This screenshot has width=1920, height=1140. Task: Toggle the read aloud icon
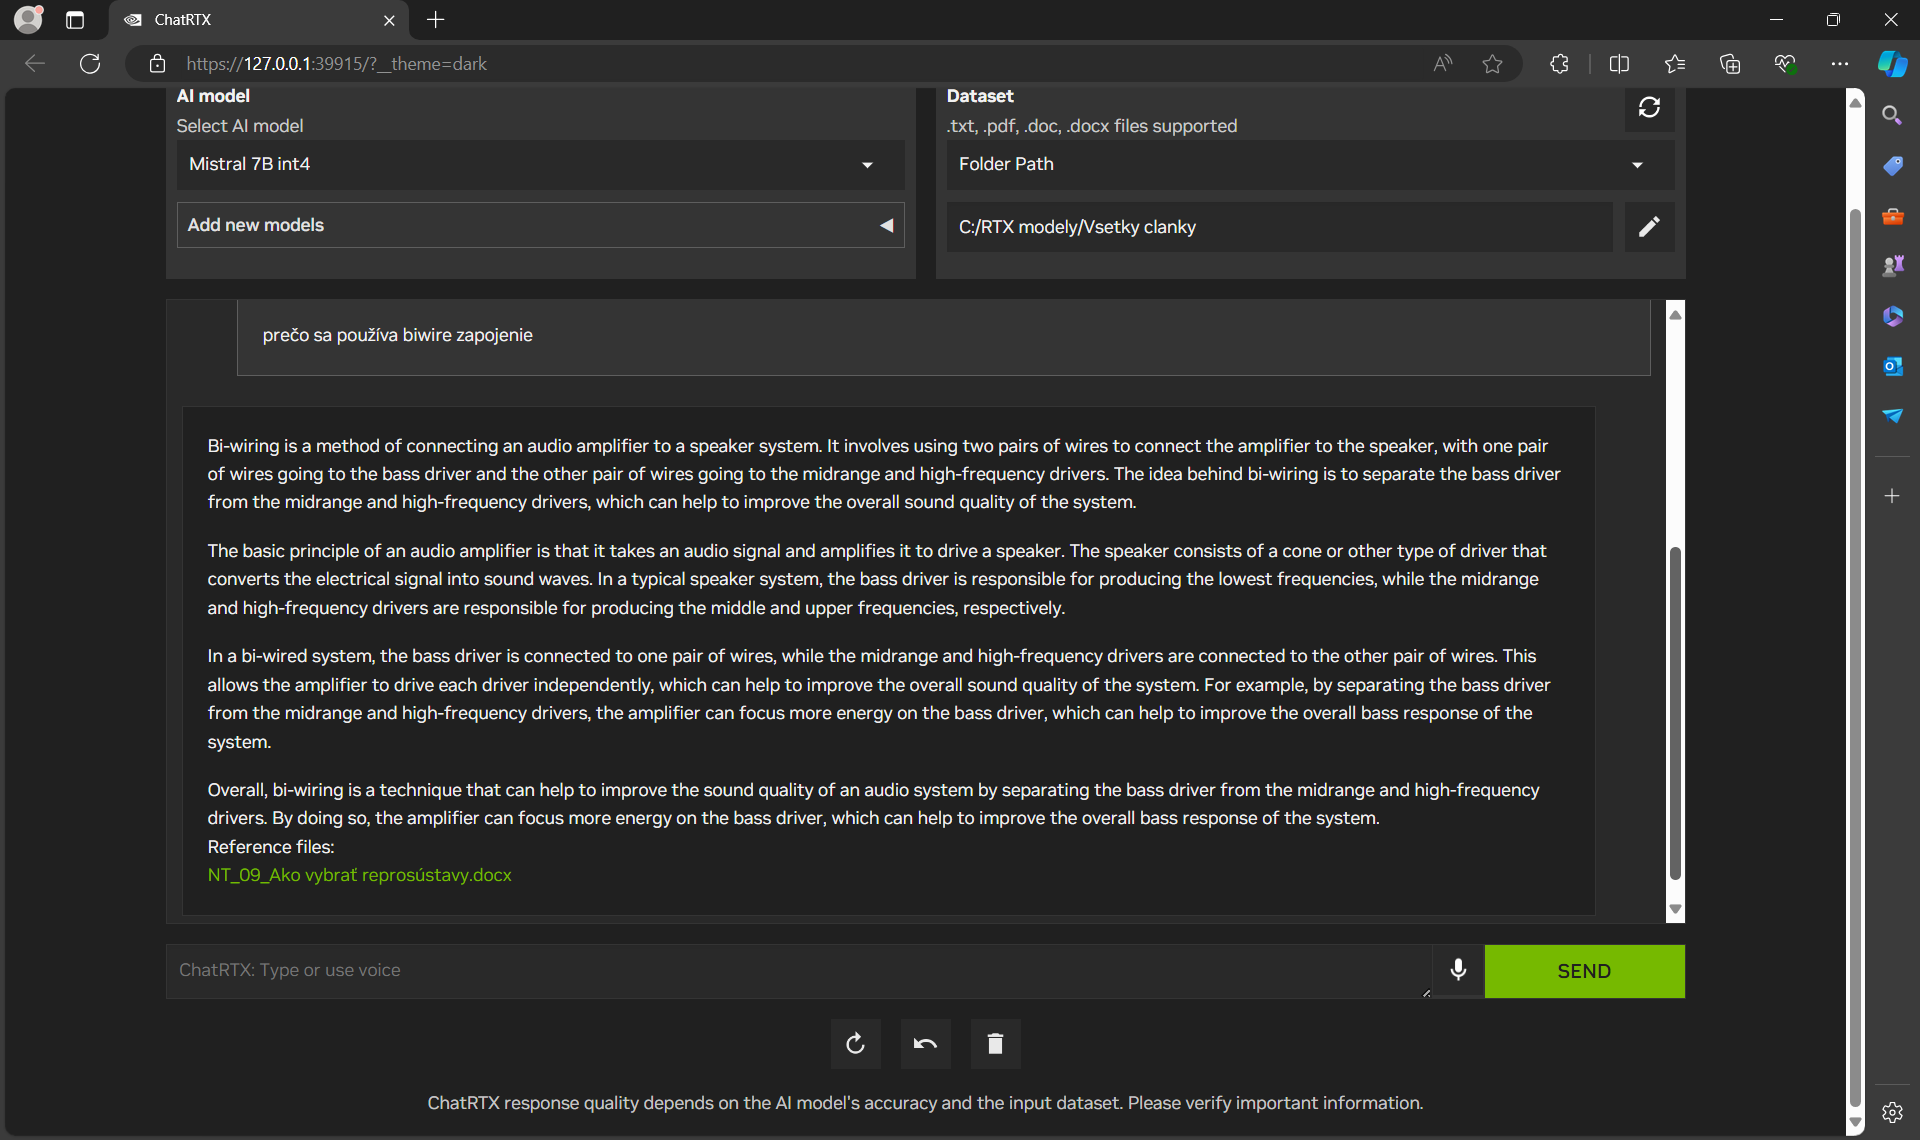point(1442,64)
